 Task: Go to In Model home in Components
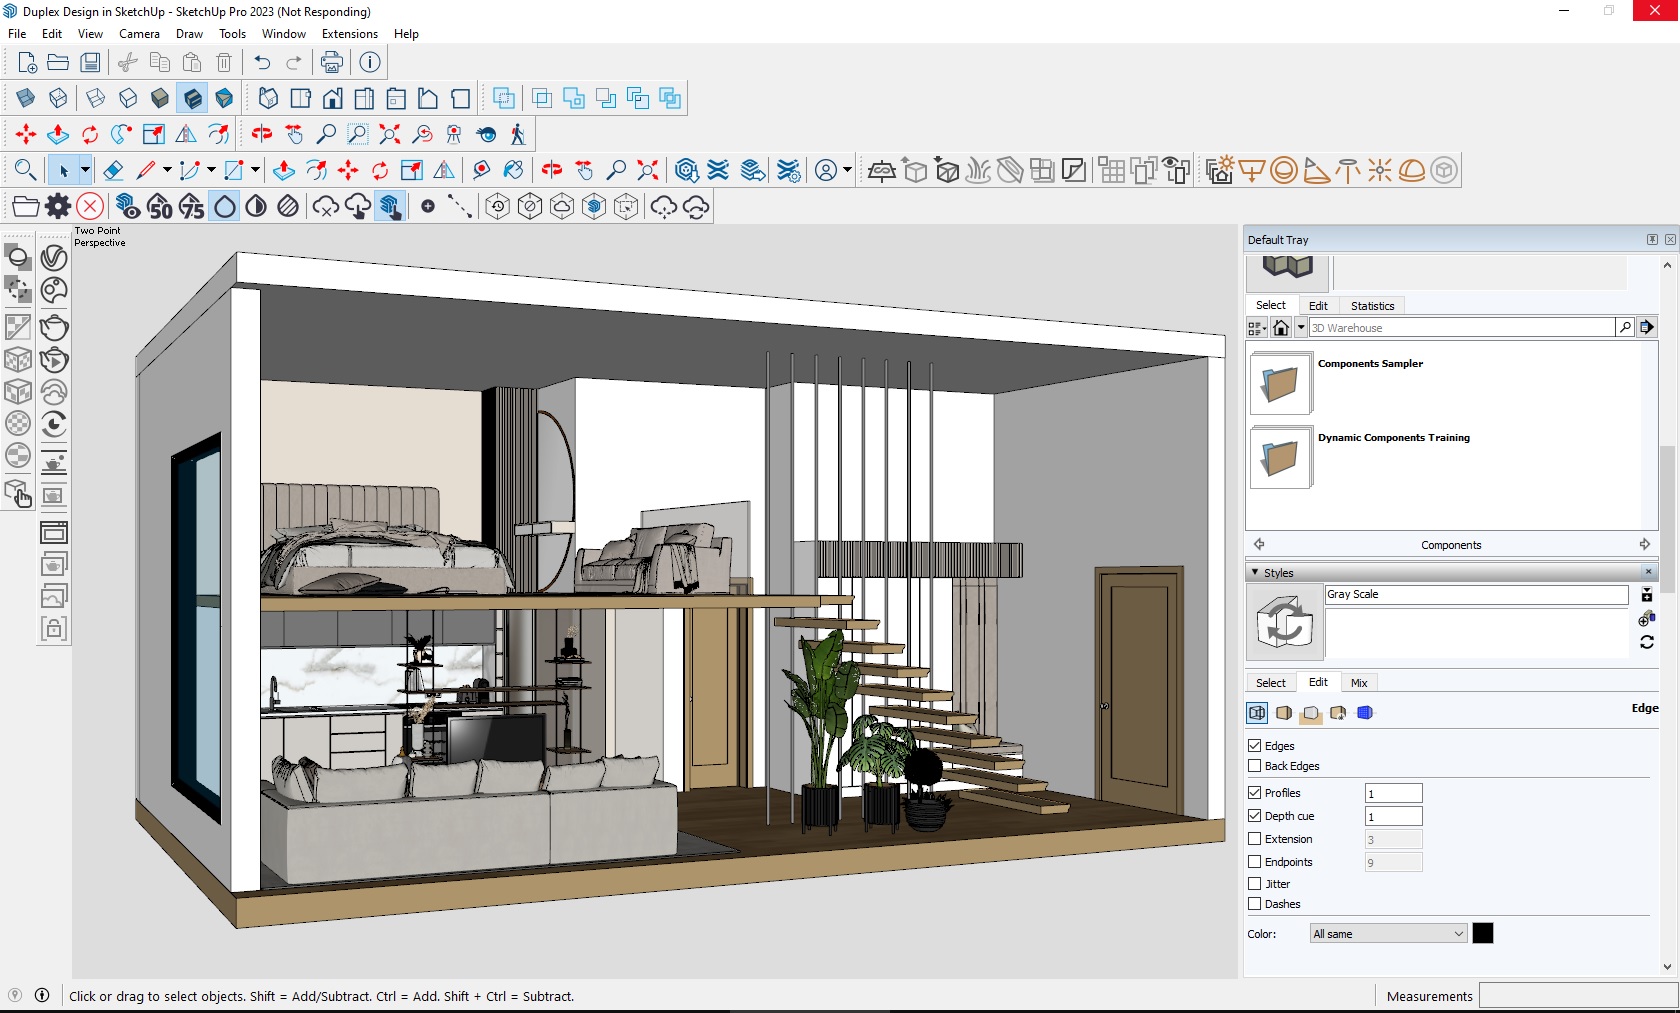pos(1281,327)
